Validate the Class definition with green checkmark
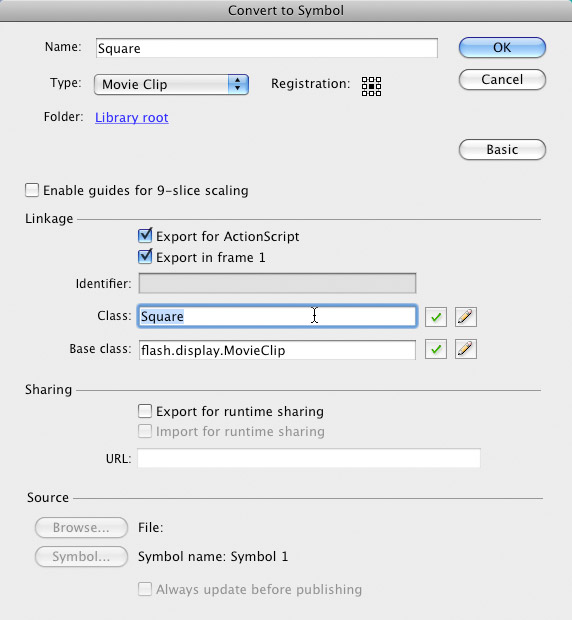Viewport: 572px width, 620px height. pos(436,317)
